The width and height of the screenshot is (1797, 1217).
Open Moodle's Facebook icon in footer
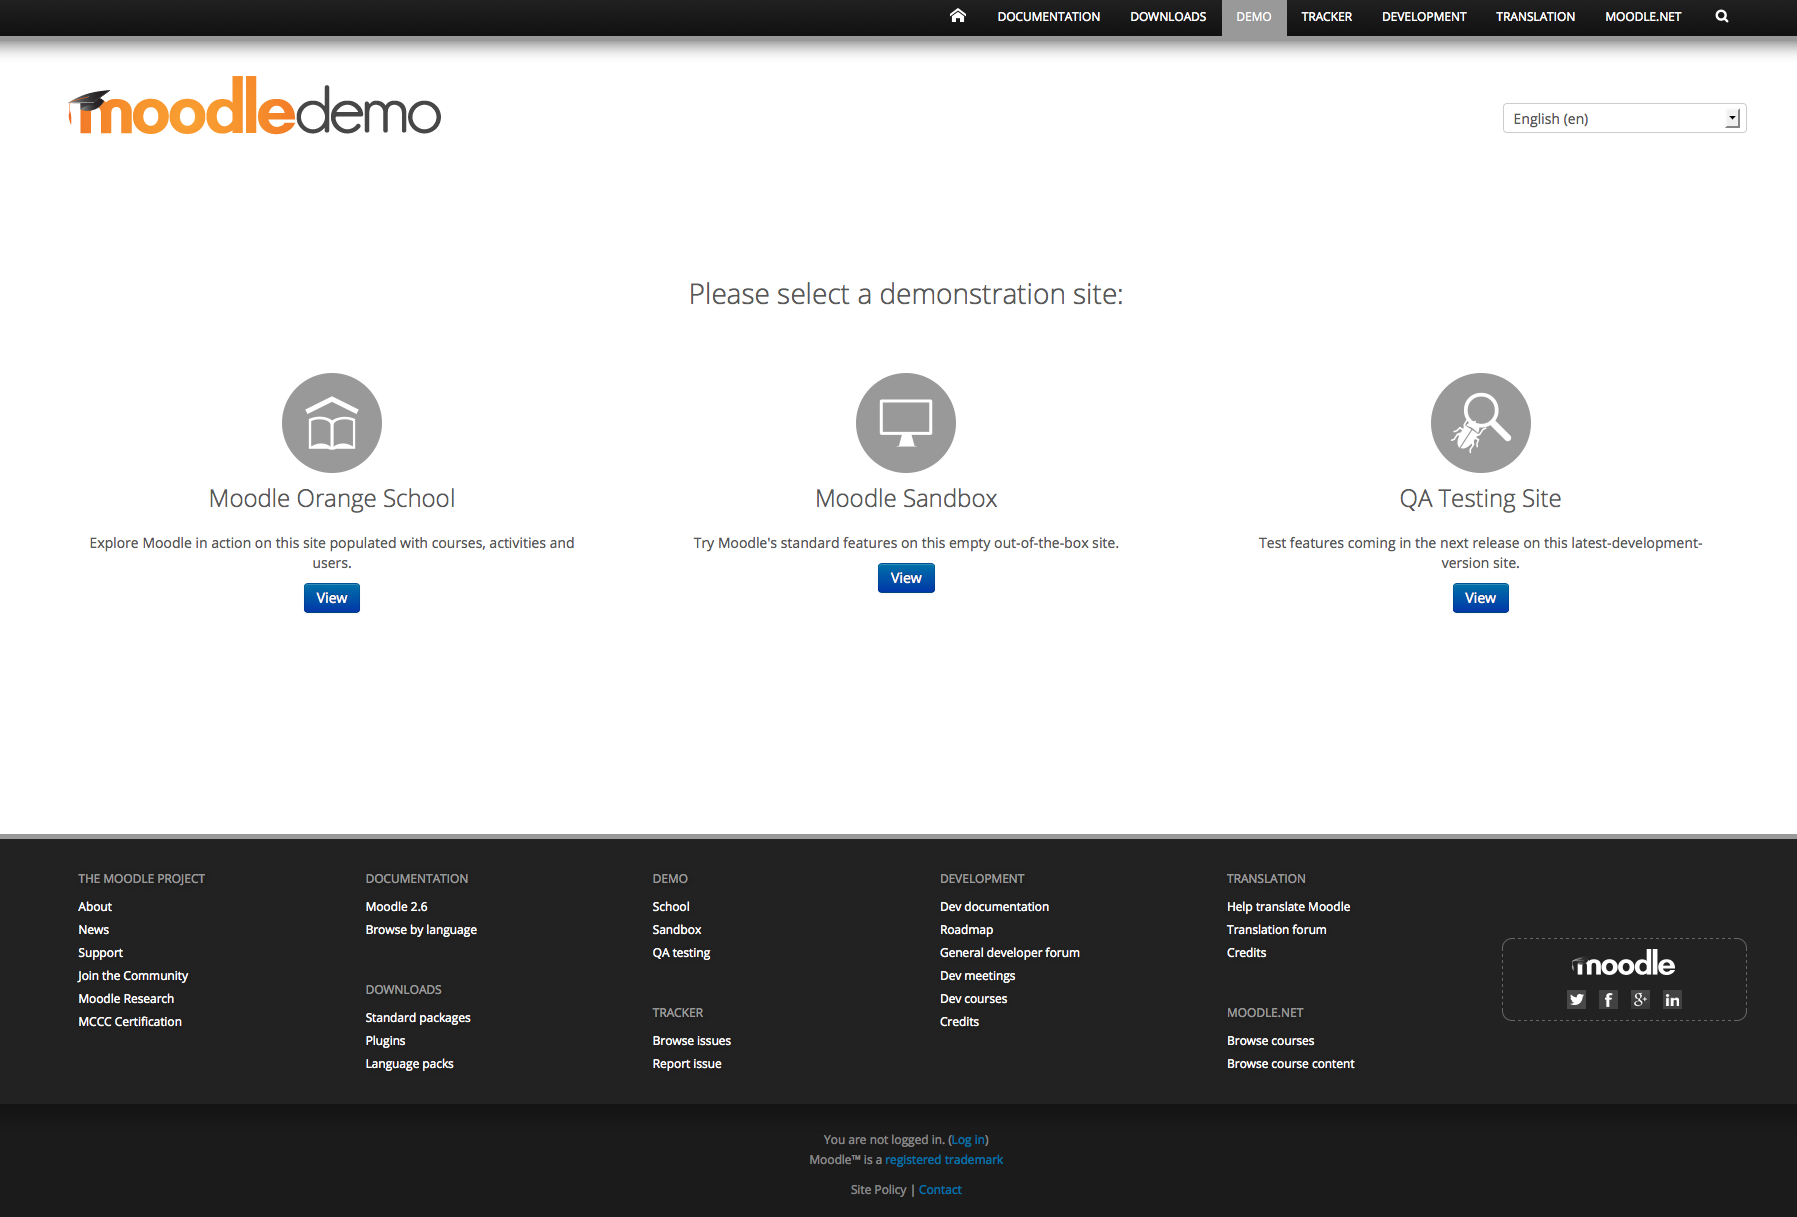click(1608, 999)
